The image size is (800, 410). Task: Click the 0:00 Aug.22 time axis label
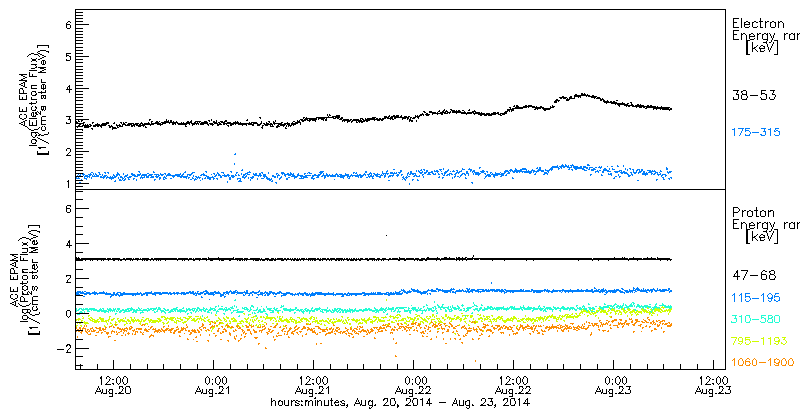[x=415, y=386]
